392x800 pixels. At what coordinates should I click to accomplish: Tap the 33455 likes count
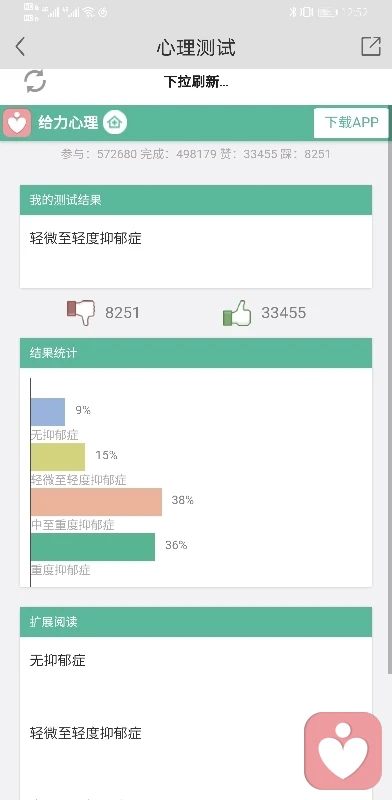pyautogui.click(x=284, y=312)
